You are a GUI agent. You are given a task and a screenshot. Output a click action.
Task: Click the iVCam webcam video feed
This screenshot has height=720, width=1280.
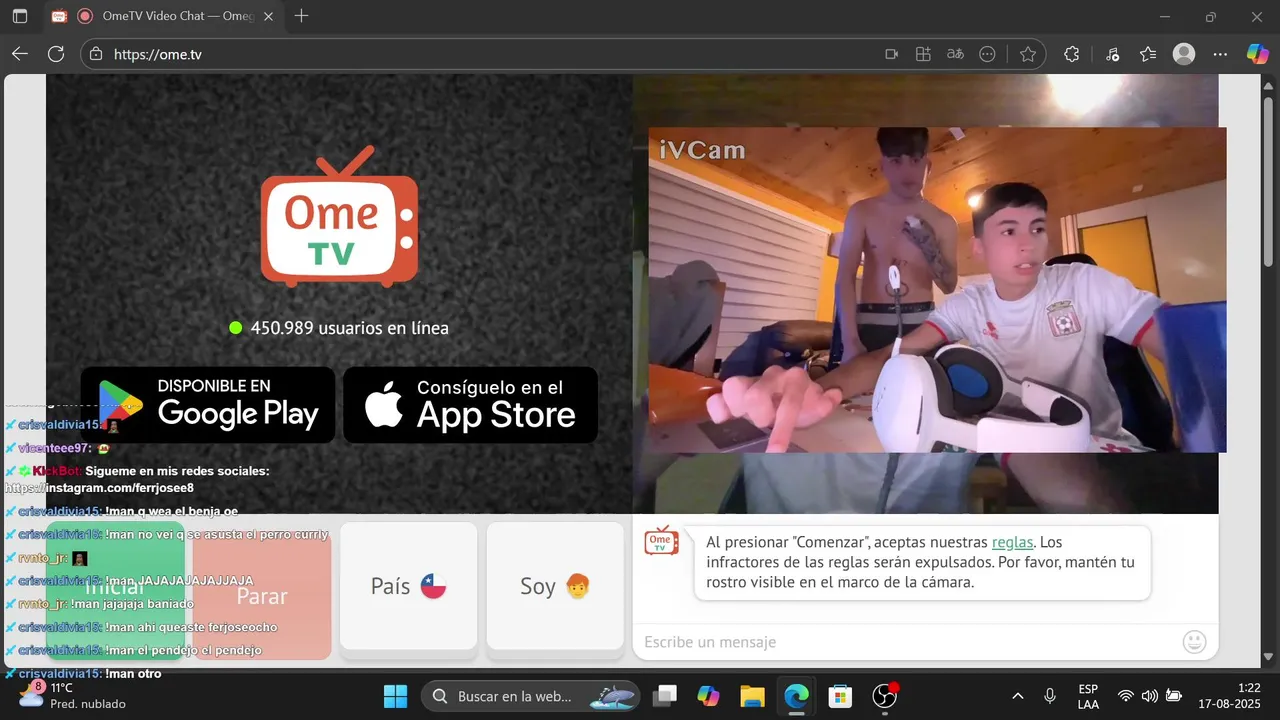937,290
